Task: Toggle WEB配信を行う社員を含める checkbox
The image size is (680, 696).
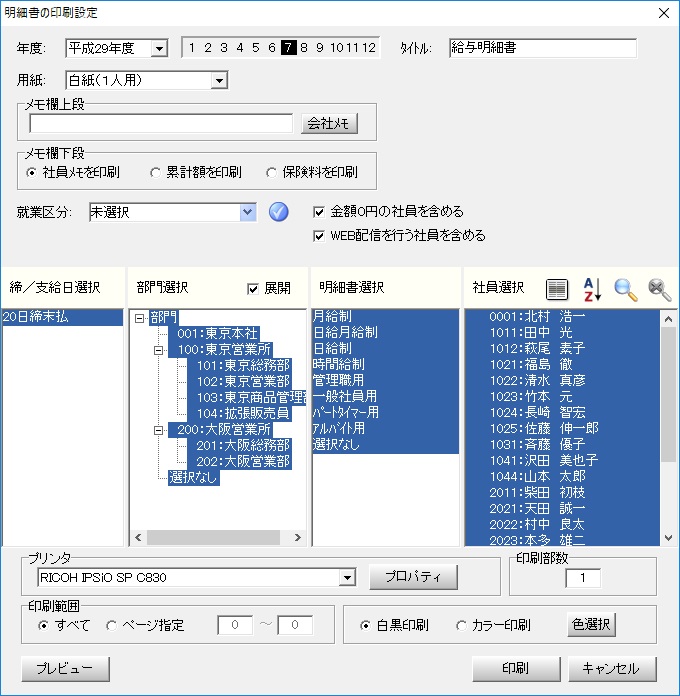Action: coord(319,236)
